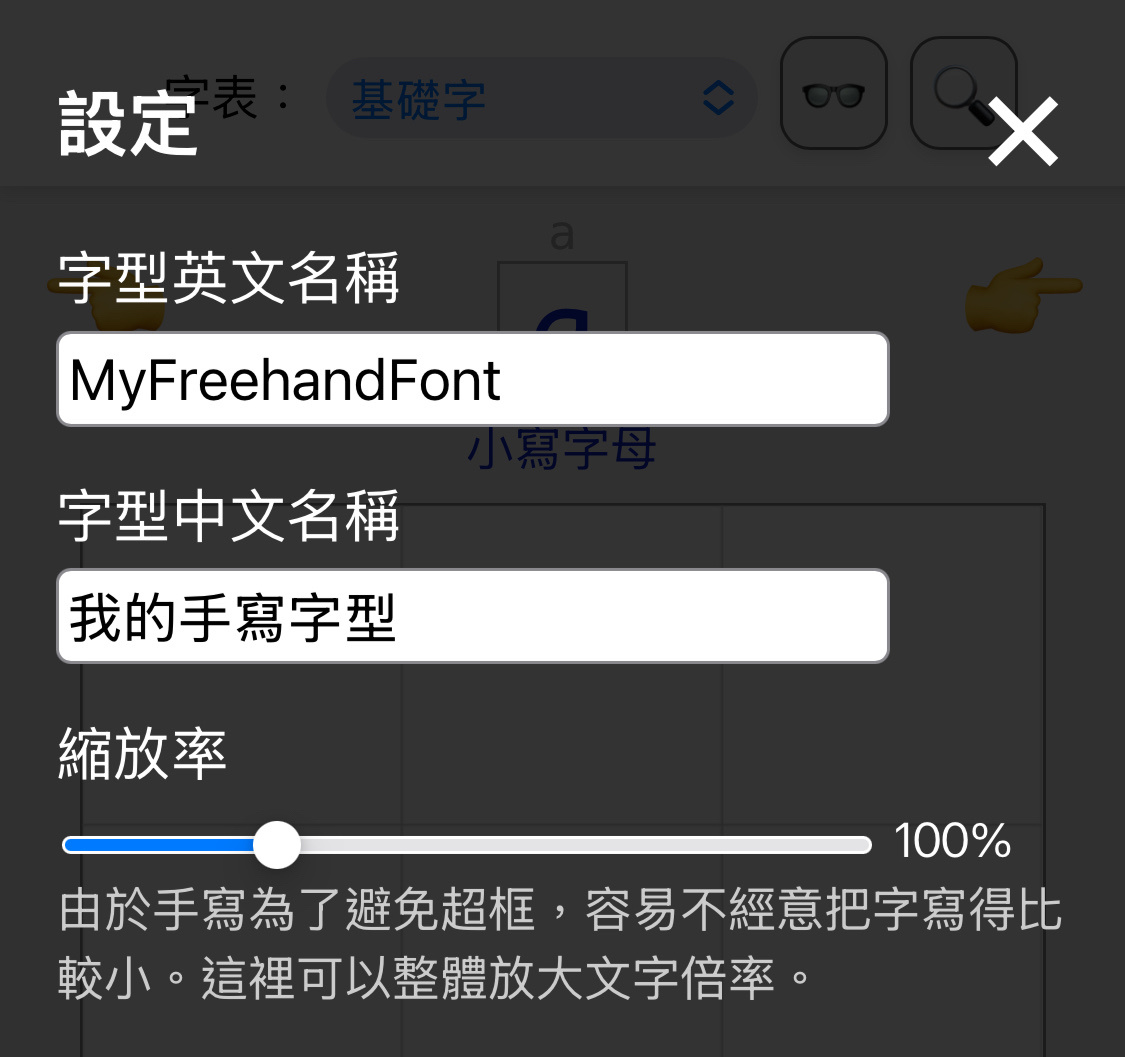Click the blue filled portion of the slider

tap(159, 845)
